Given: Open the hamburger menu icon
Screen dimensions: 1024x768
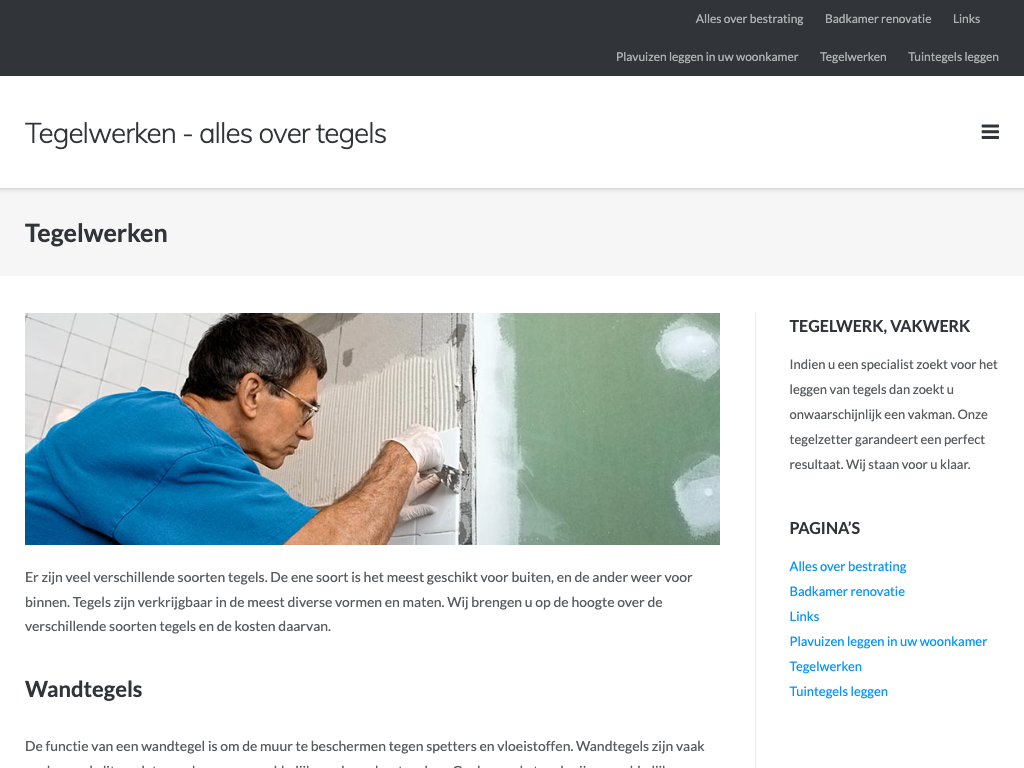Looking at the screenshot, I should tap(990, 132).
